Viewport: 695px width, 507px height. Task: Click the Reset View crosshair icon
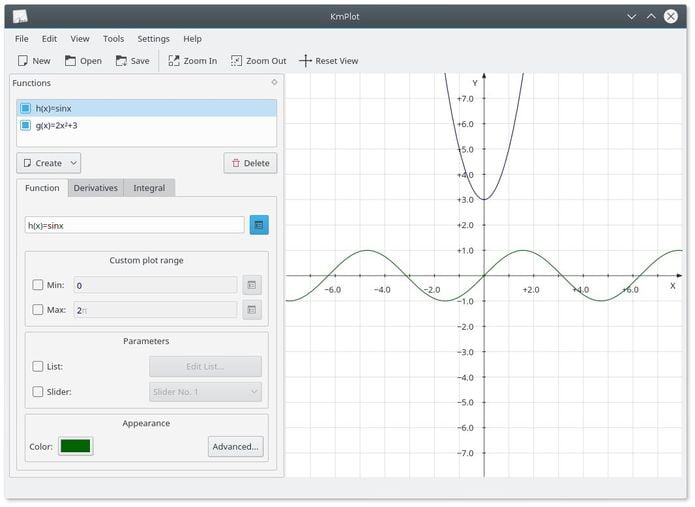tap(305, 61)
